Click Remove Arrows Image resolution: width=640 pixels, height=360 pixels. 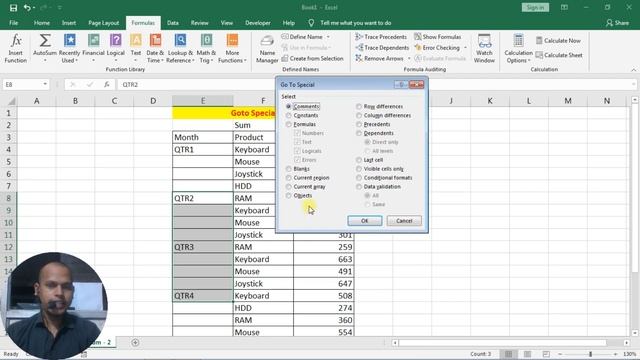click(x=379, y=58)
